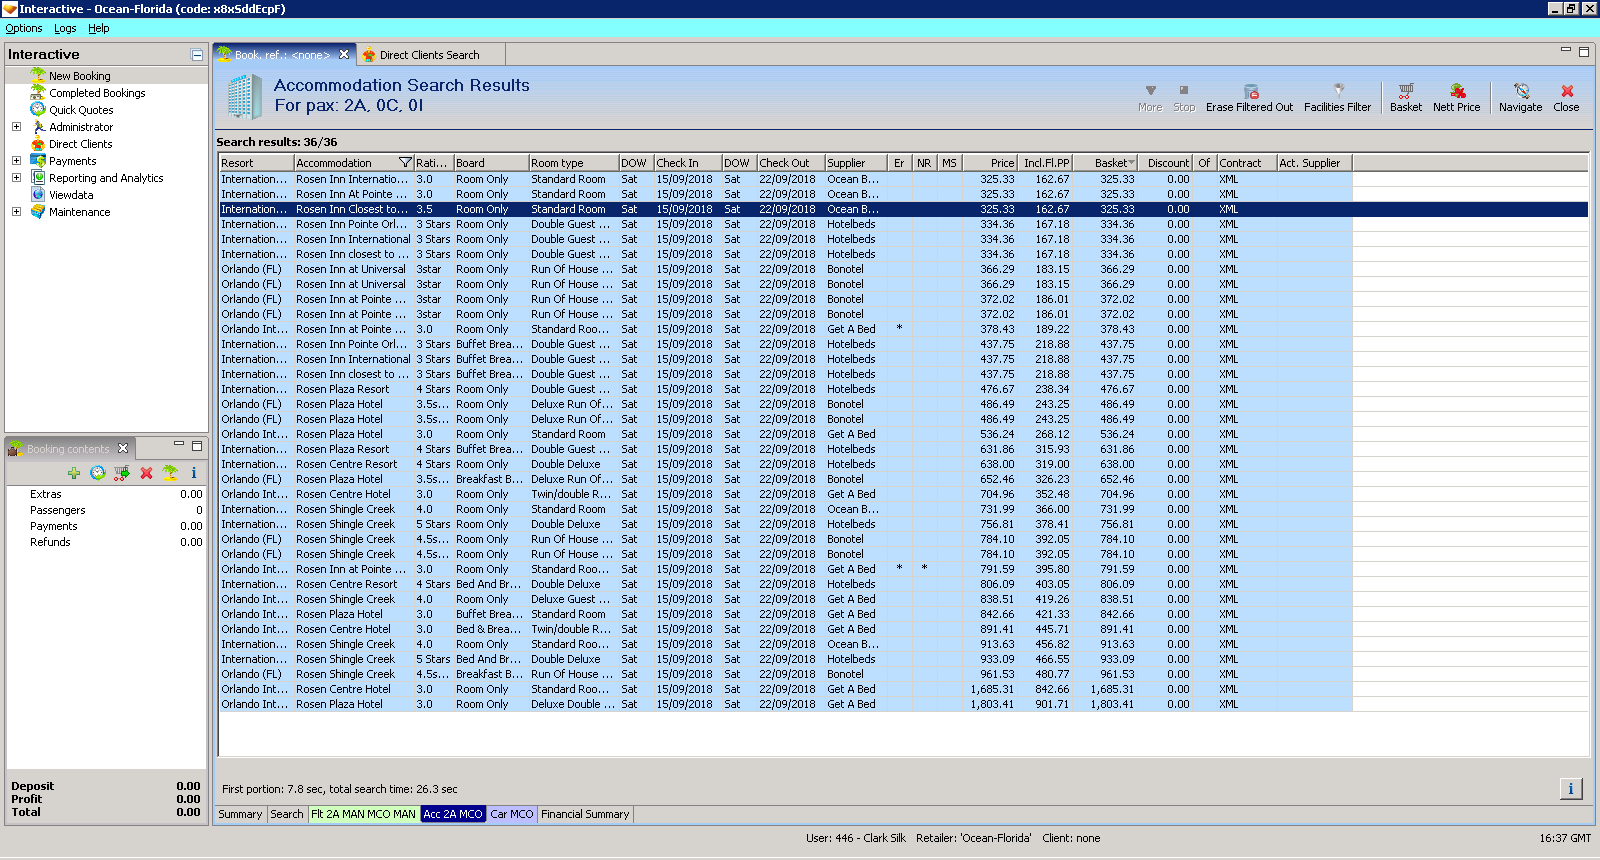
Task: Collapse the Interactive panel with minus button
Action: (x=197, y=55)
